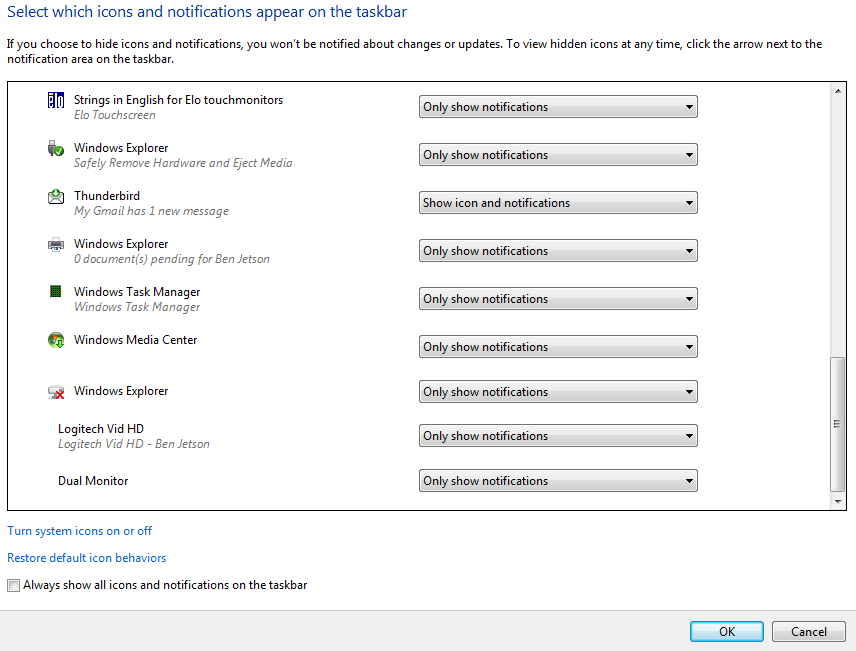Click Restore default icon behaviors link
This screenshot has width=856, height=651.
coord(86,558)
